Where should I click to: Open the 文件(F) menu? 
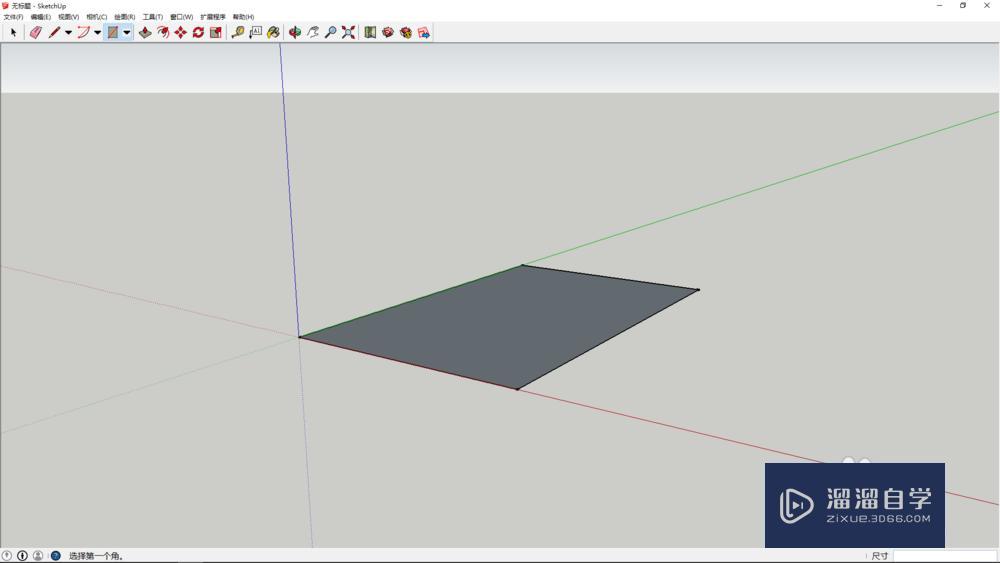tap(13, 17)
